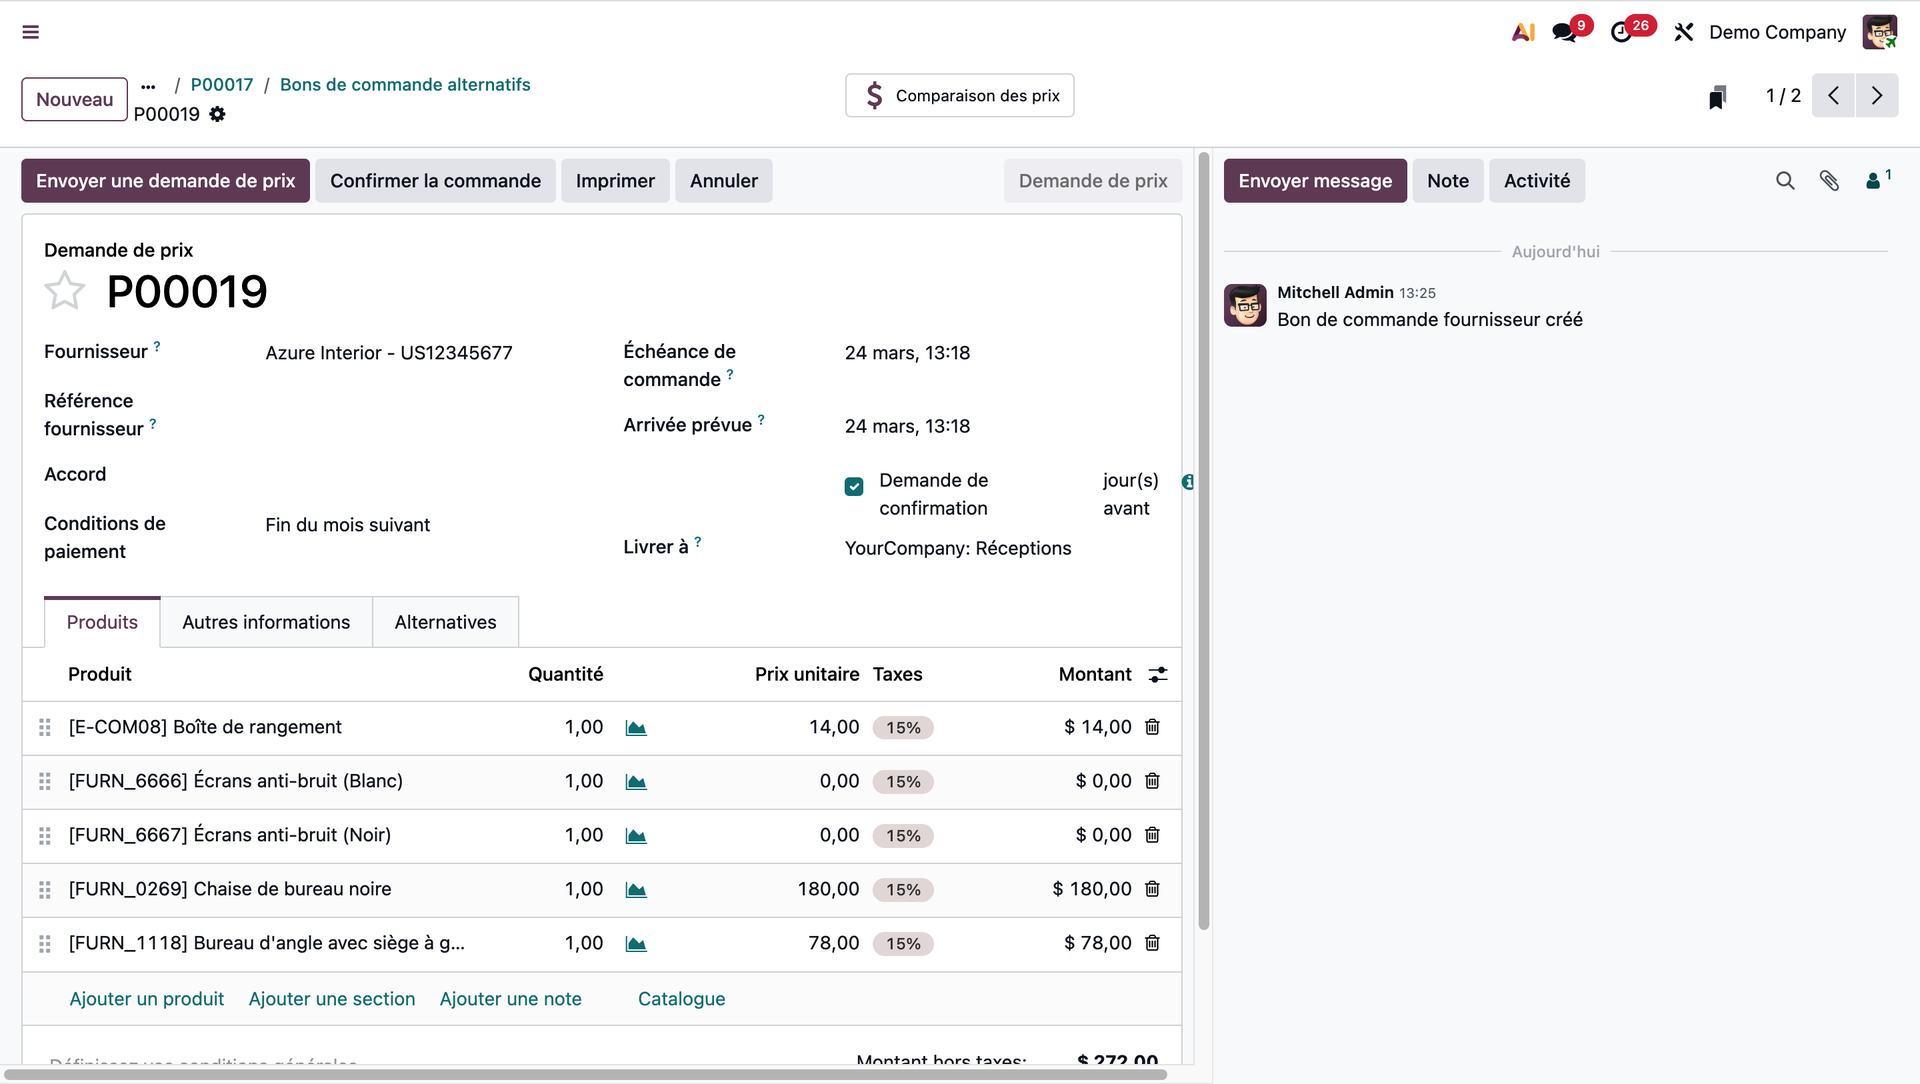The height and width of the screenshot is (1084, 1920).
Task: Click the paperclip attachments icon
Action: 1829,181
